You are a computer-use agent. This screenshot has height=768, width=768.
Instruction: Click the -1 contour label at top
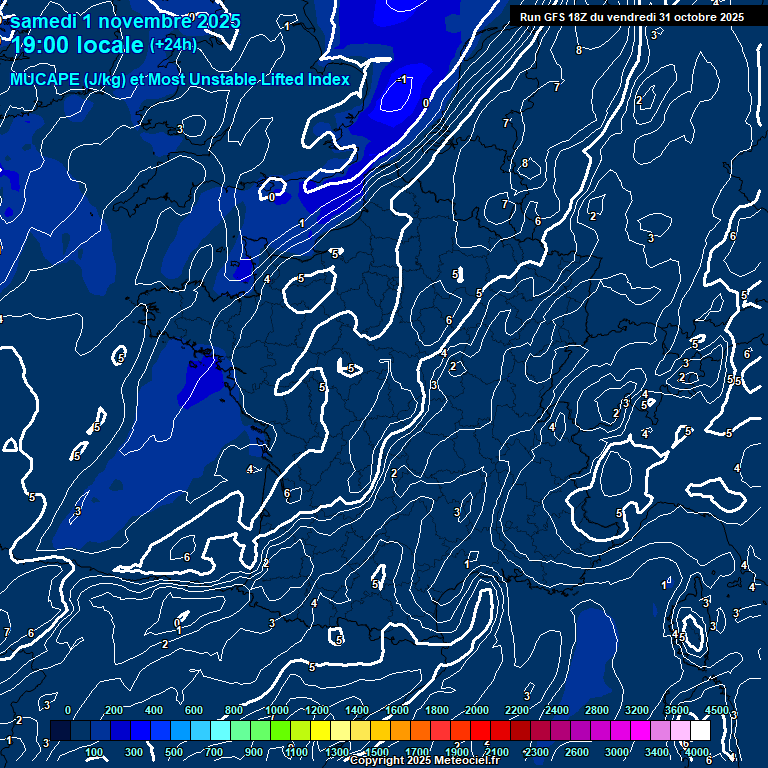click(402, 79)
